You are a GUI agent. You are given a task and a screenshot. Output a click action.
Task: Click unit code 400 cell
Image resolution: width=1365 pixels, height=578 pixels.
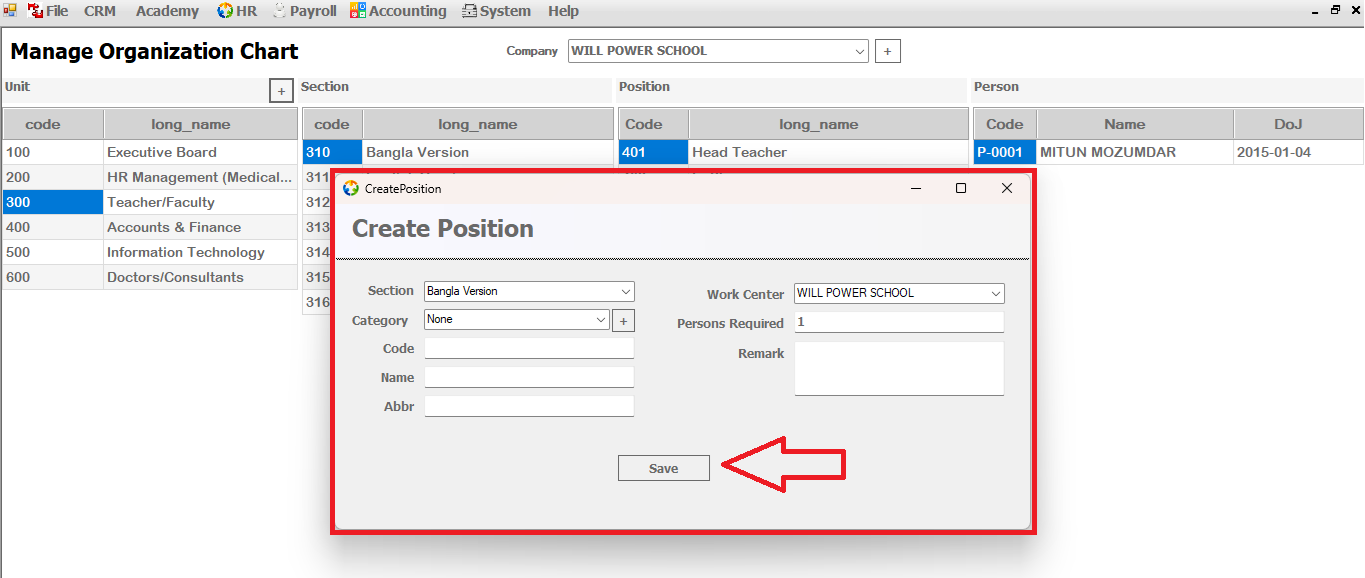(53, 227)
